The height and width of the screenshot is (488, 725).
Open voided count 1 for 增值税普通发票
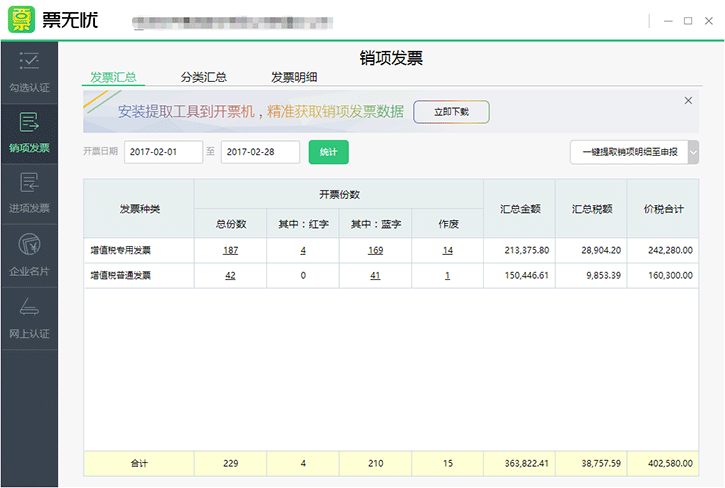pyautogui.click(x=447, y=275)
